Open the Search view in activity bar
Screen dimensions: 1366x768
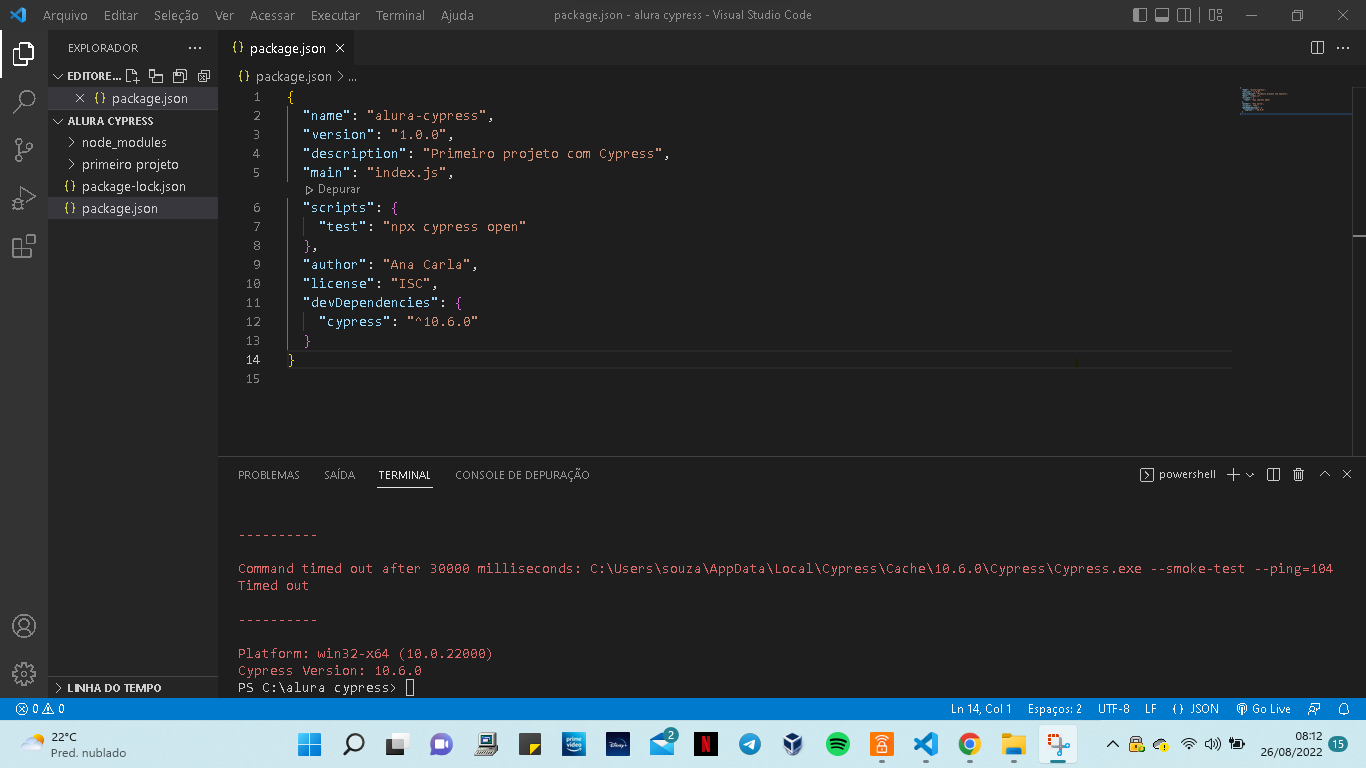pos(24,102)
